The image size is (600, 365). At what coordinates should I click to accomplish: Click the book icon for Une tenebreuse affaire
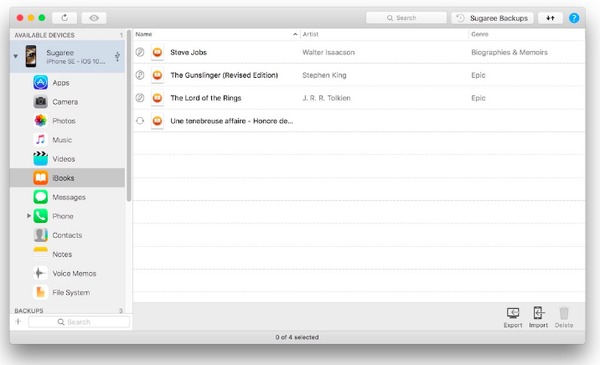[x=157, y=121]
